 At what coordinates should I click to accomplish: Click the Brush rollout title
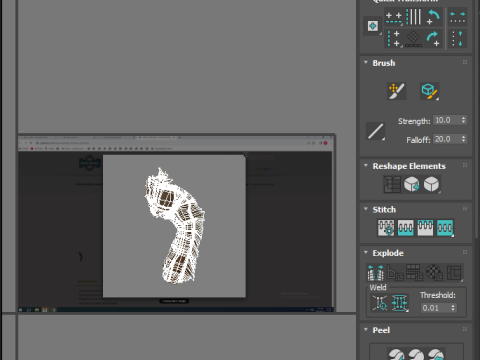pos(384,63)
